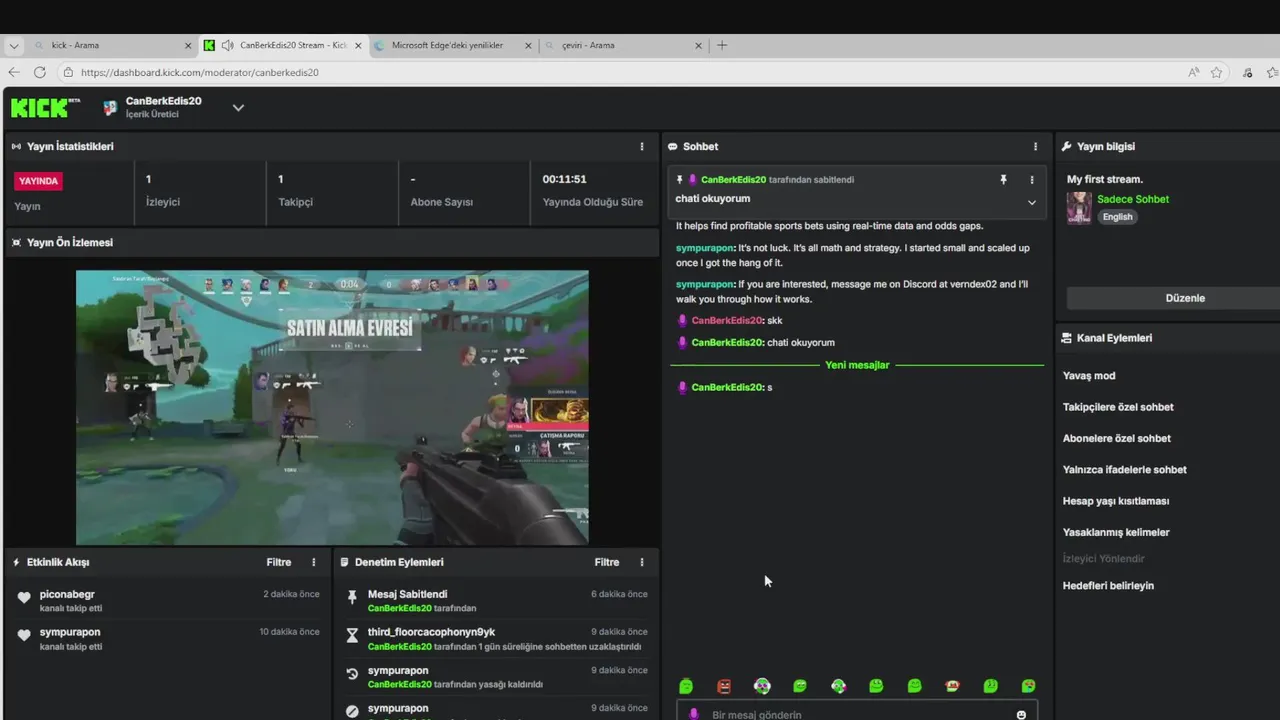
Task: Switch to the 'kick - Arama' browser tab
Action: point(113,45)
